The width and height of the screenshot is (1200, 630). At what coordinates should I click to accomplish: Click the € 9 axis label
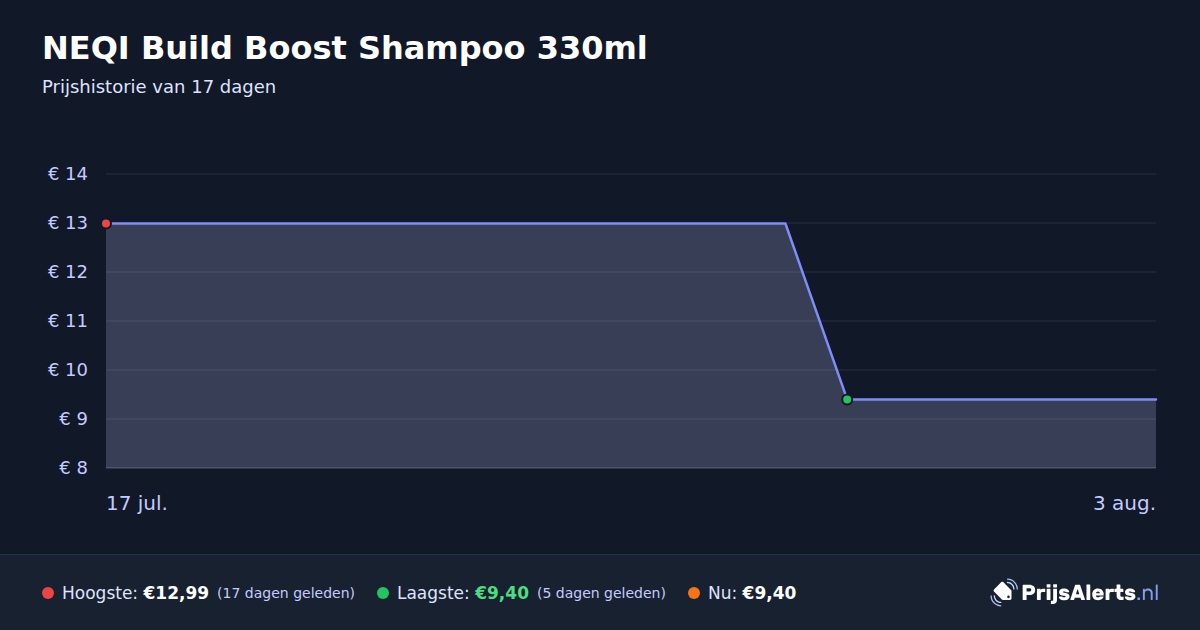tap(74, 419)
